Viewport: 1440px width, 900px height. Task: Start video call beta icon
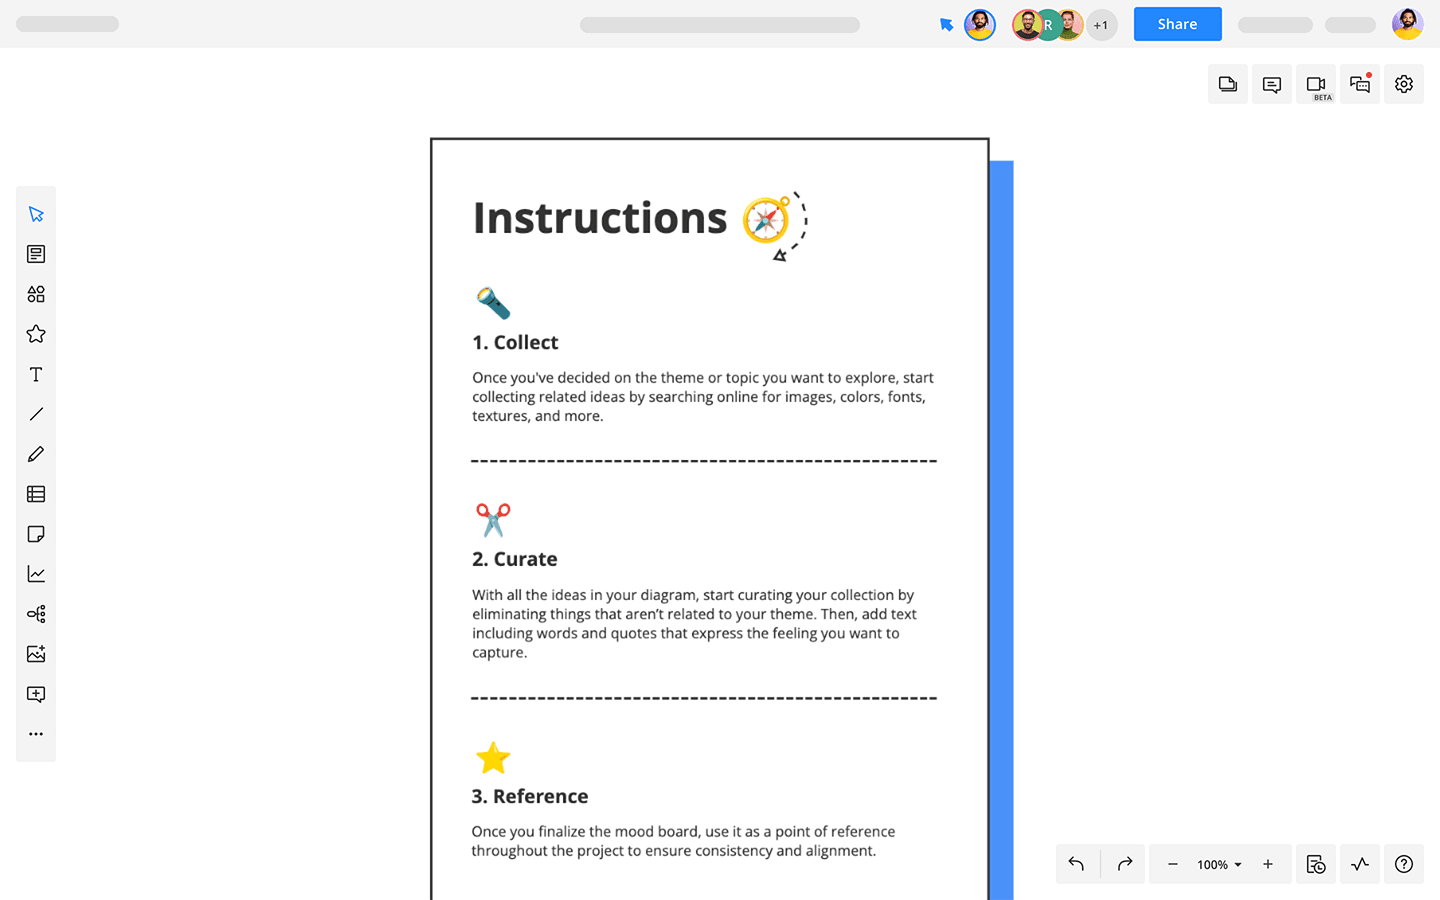1316,84
